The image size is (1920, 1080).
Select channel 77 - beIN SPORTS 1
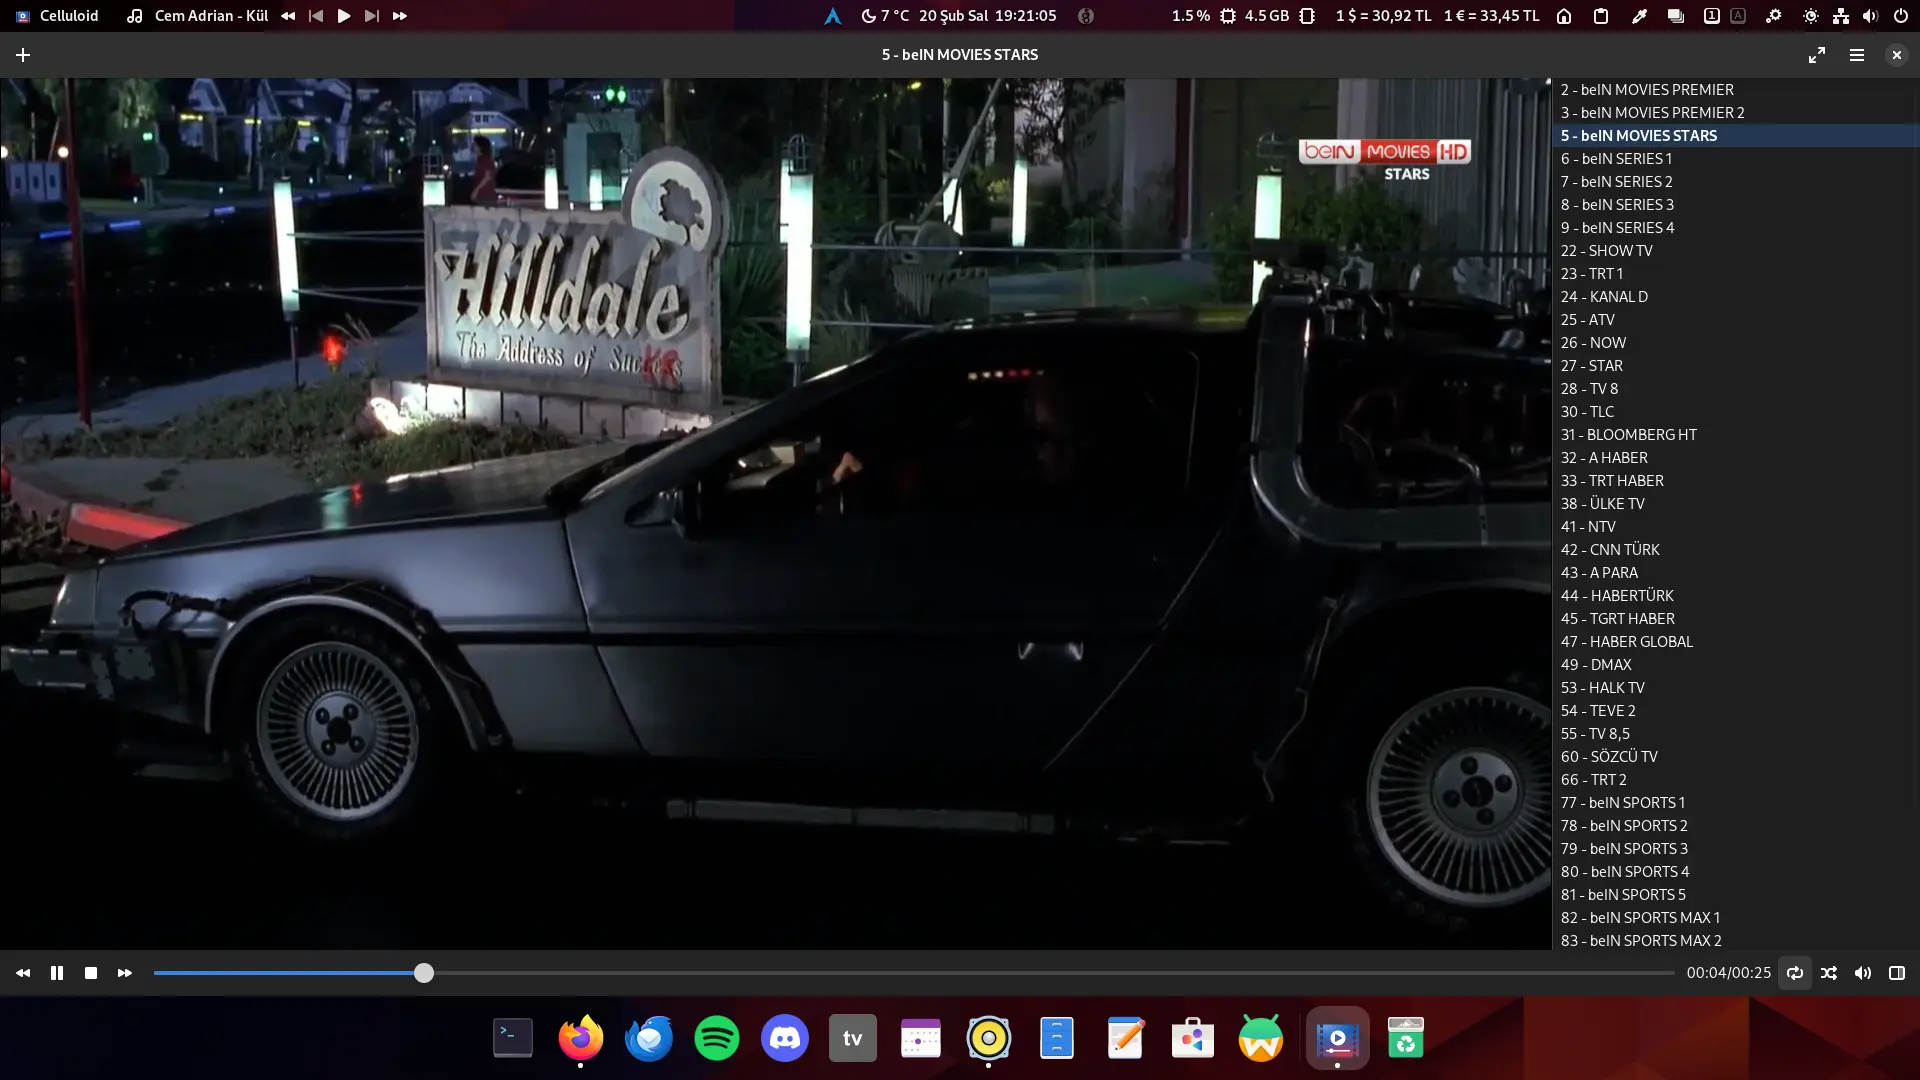1736,803
